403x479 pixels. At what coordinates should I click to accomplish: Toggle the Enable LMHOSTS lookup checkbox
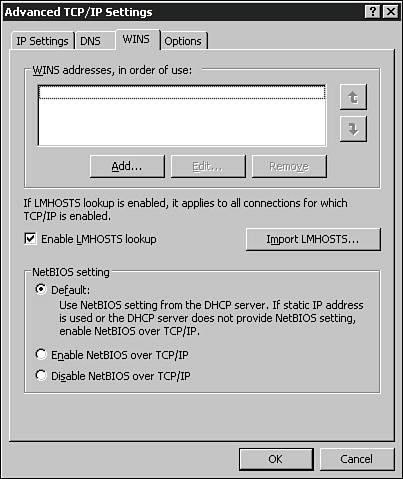[30, 239]
